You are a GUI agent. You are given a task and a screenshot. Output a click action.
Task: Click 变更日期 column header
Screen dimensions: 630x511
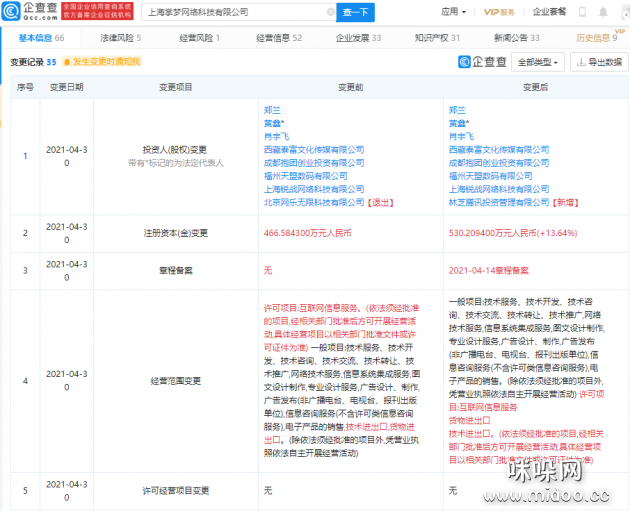67,87
